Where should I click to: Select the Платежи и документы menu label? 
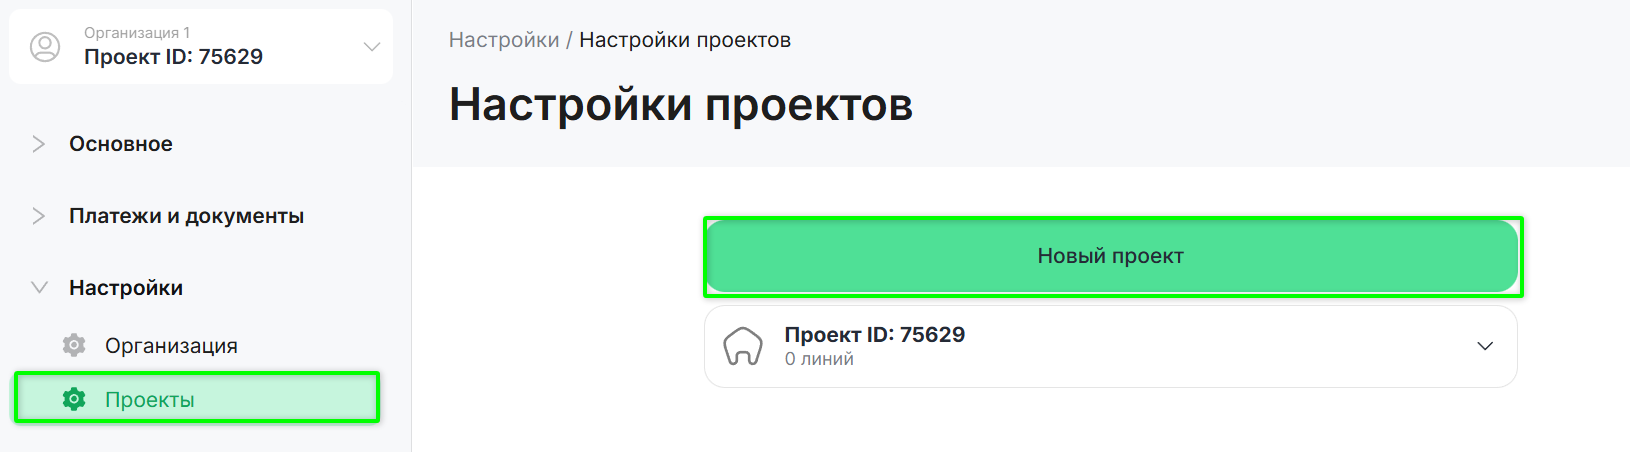point(186,216)
